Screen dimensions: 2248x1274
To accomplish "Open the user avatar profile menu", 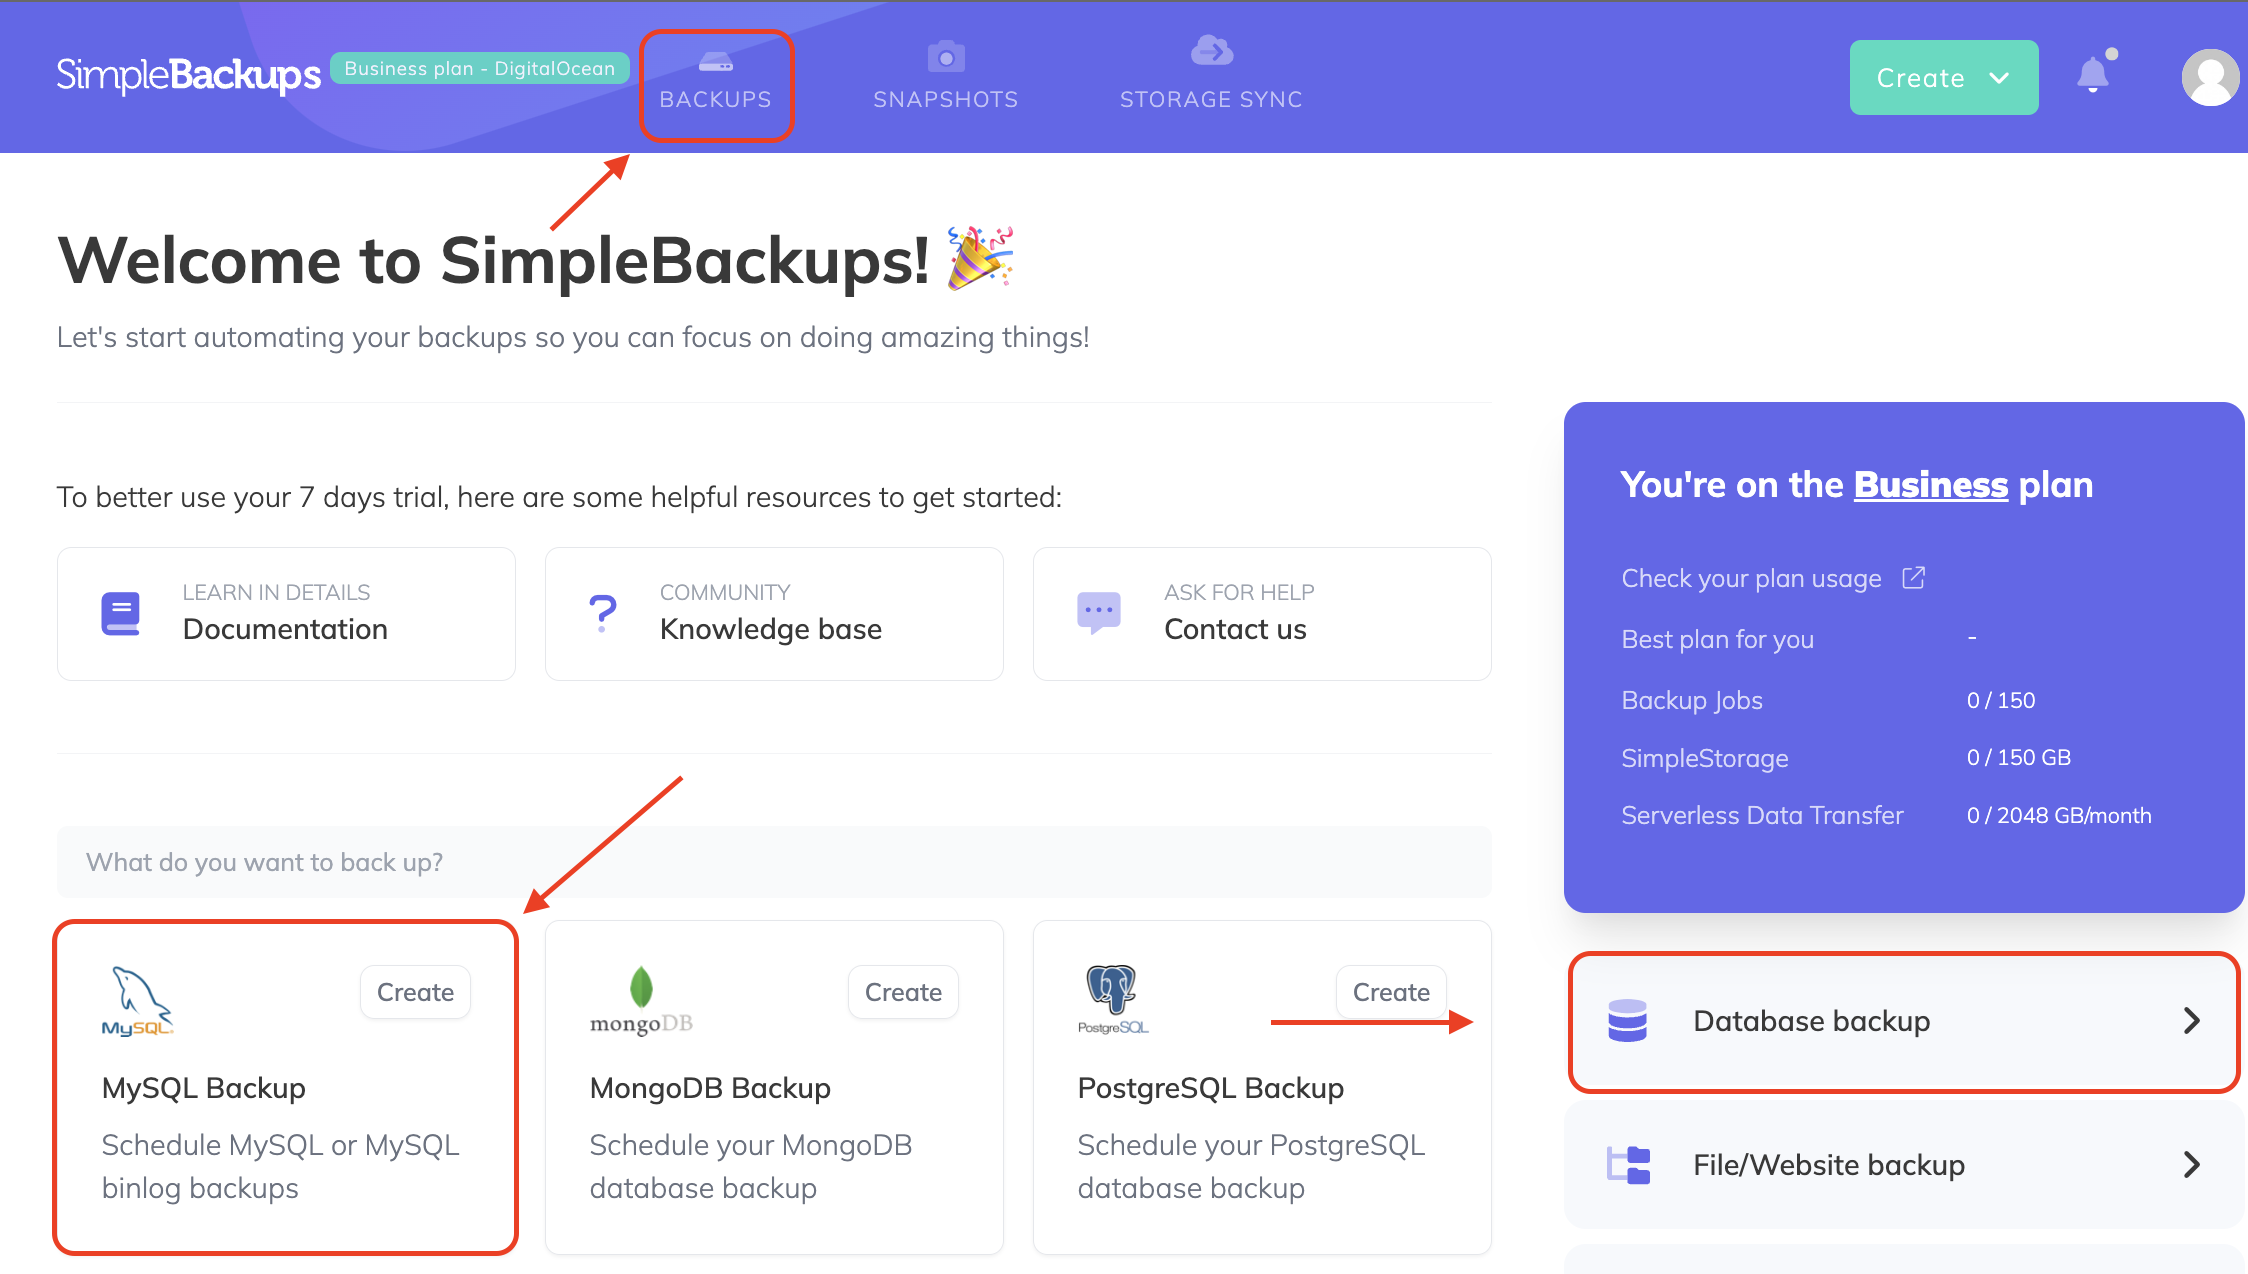I will 2209,78.
